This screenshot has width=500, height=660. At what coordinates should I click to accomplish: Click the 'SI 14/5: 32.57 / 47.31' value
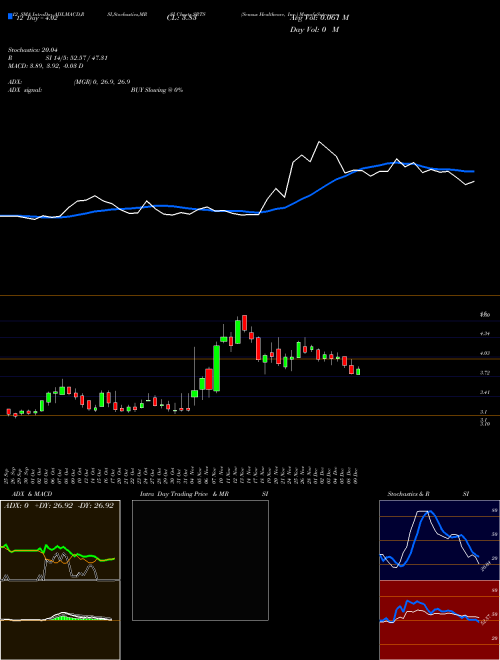(77, 58)
